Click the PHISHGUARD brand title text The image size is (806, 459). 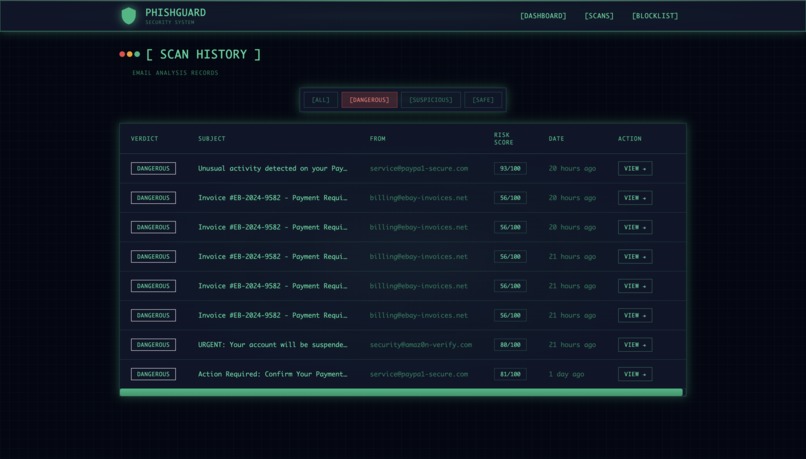(x=175, y=12)
